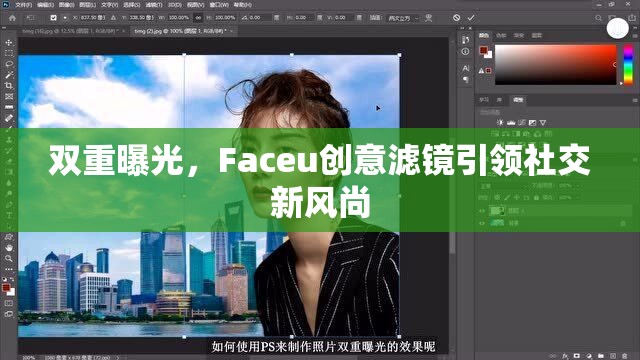Viewport: 640px width, 360px height.
Task: Switch to warp mode icon in options bar
Action: (429, 18)
